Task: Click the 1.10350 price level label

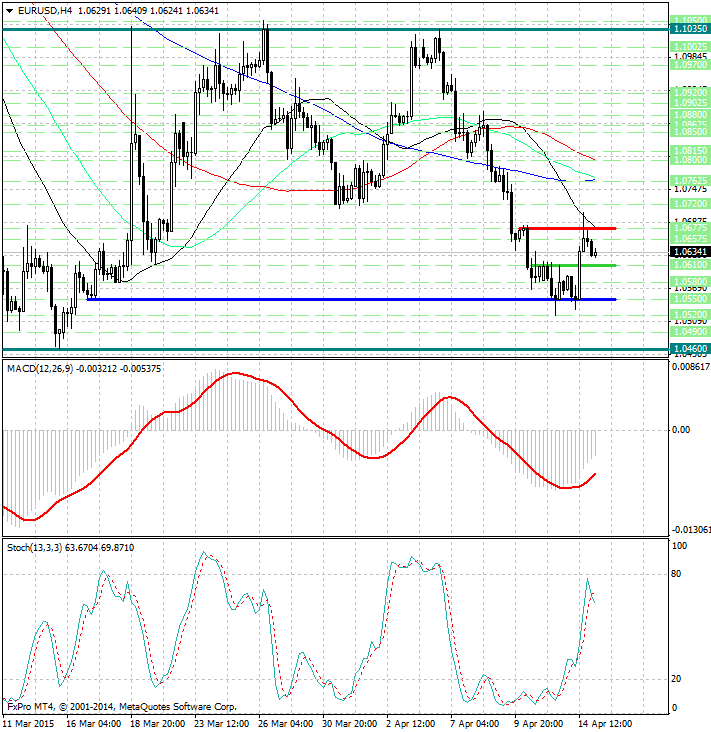Action: 690,29
